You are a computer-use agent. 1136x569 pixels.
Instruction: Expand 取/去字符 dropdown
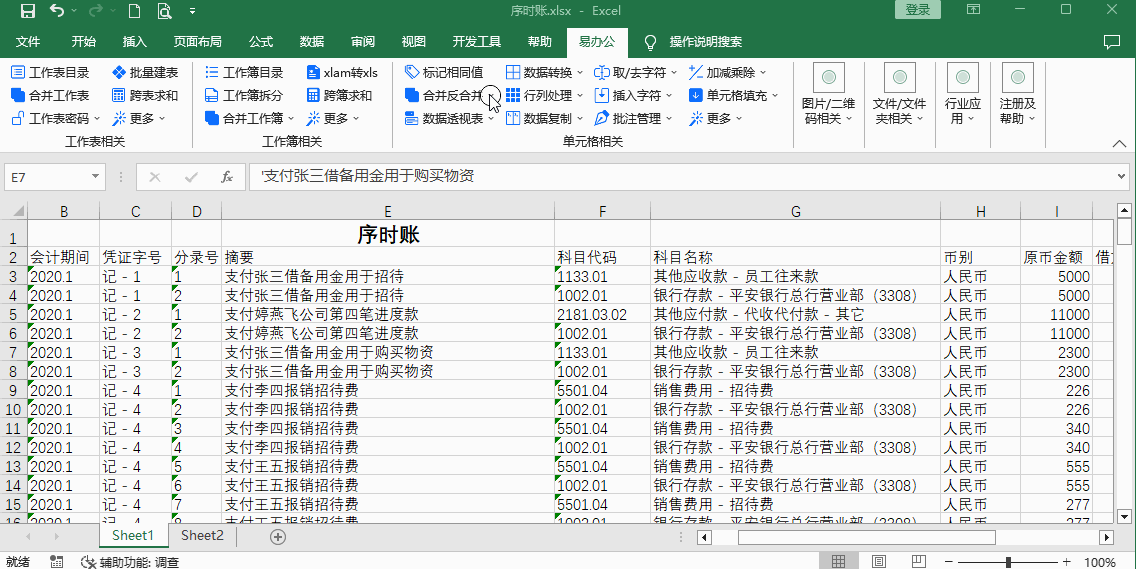click(674, 72)
